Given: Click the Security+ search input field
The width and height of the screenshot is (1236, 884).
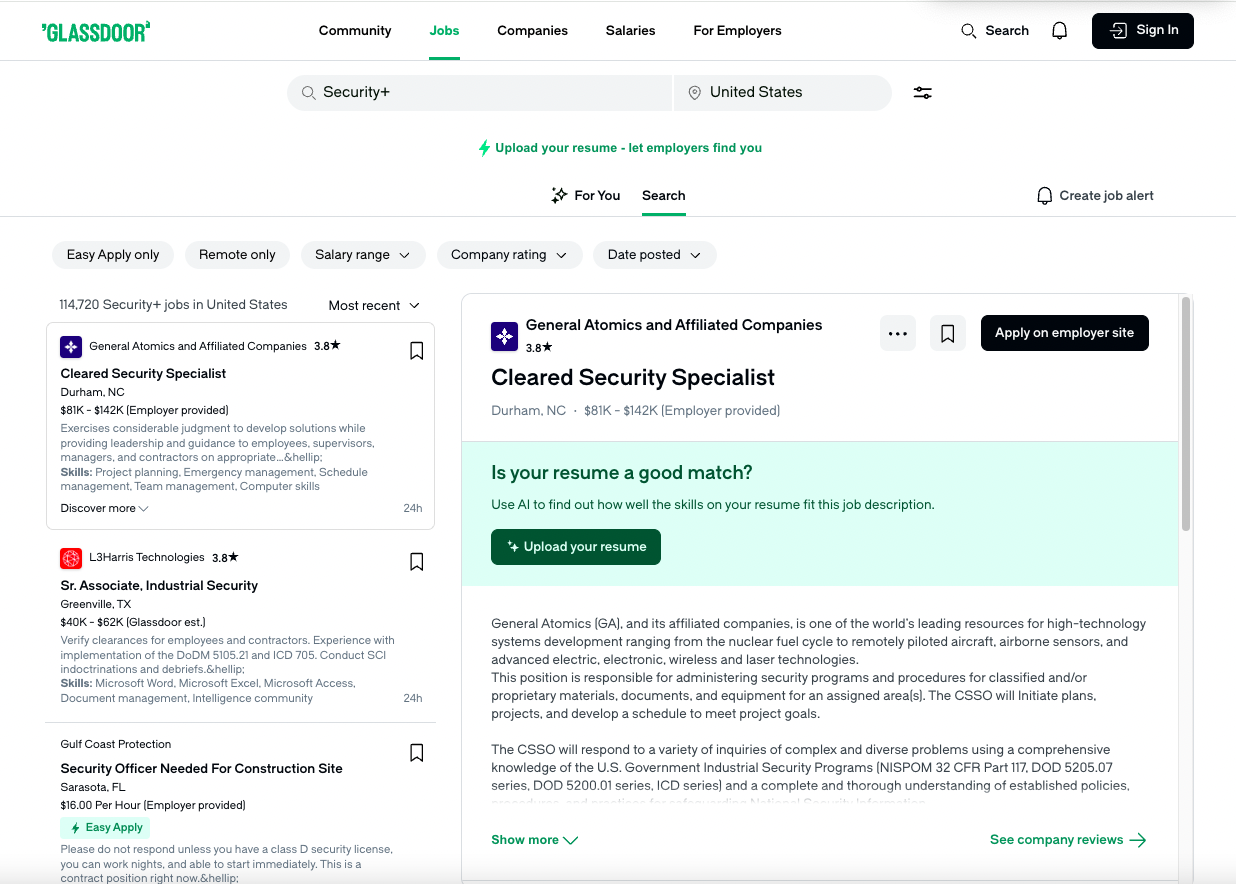Looking at the screenshot, I should tap(480, 92).
